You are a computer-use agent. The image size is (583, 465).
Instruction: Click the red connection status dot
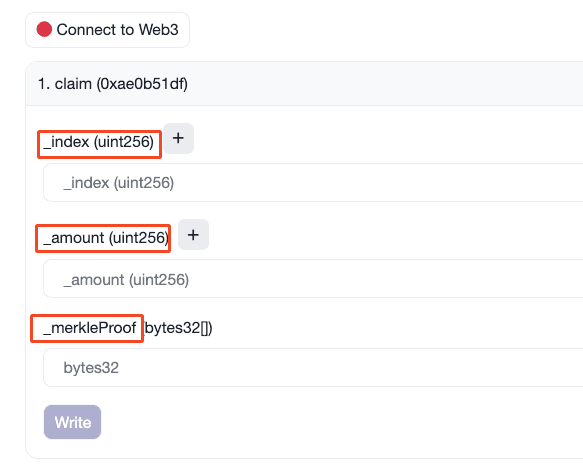click(44, 29)
